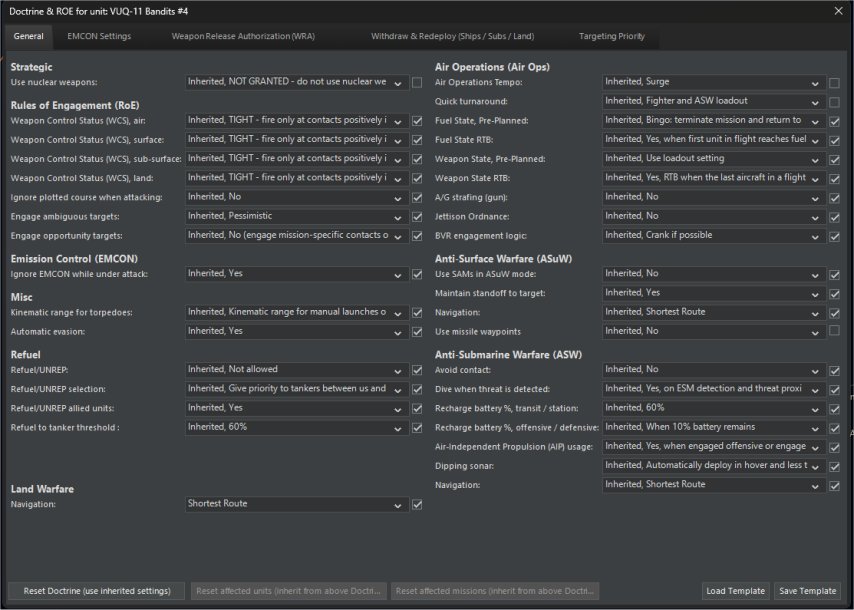This screenshot has width=854, height=610.
Task: Open ASuW Navigation Shortest Route dropdown
Action: pos(714,313)
